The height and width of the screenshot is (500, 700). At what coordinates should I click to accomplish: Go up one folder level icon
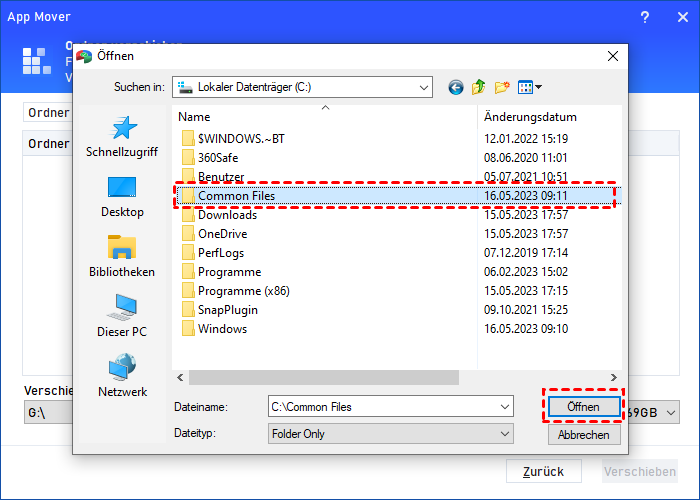(479, 87)
